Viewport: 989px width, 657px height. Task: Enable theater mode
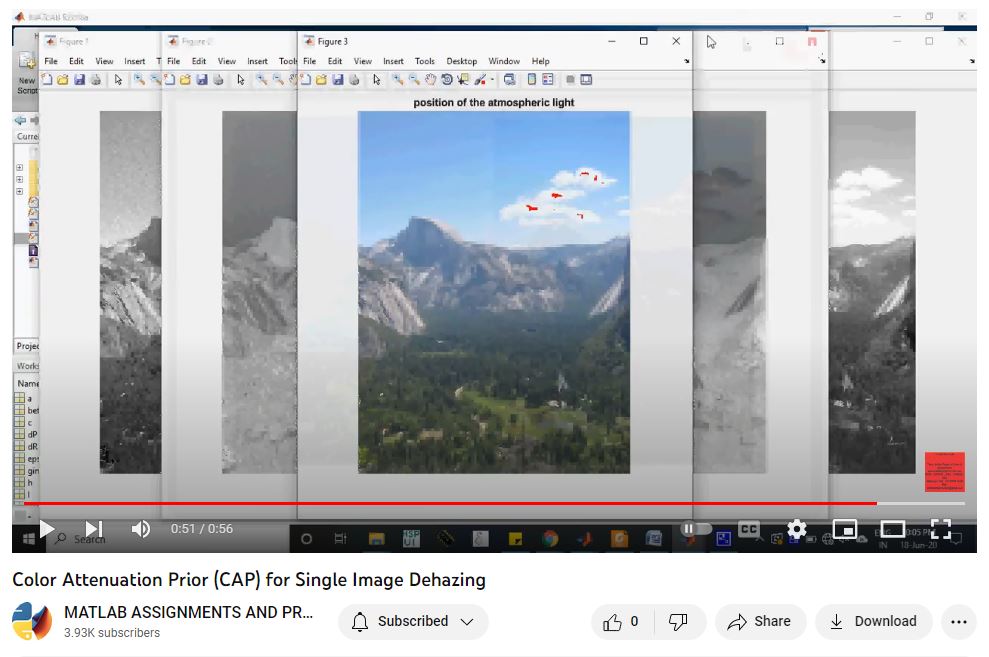point(892,529)
